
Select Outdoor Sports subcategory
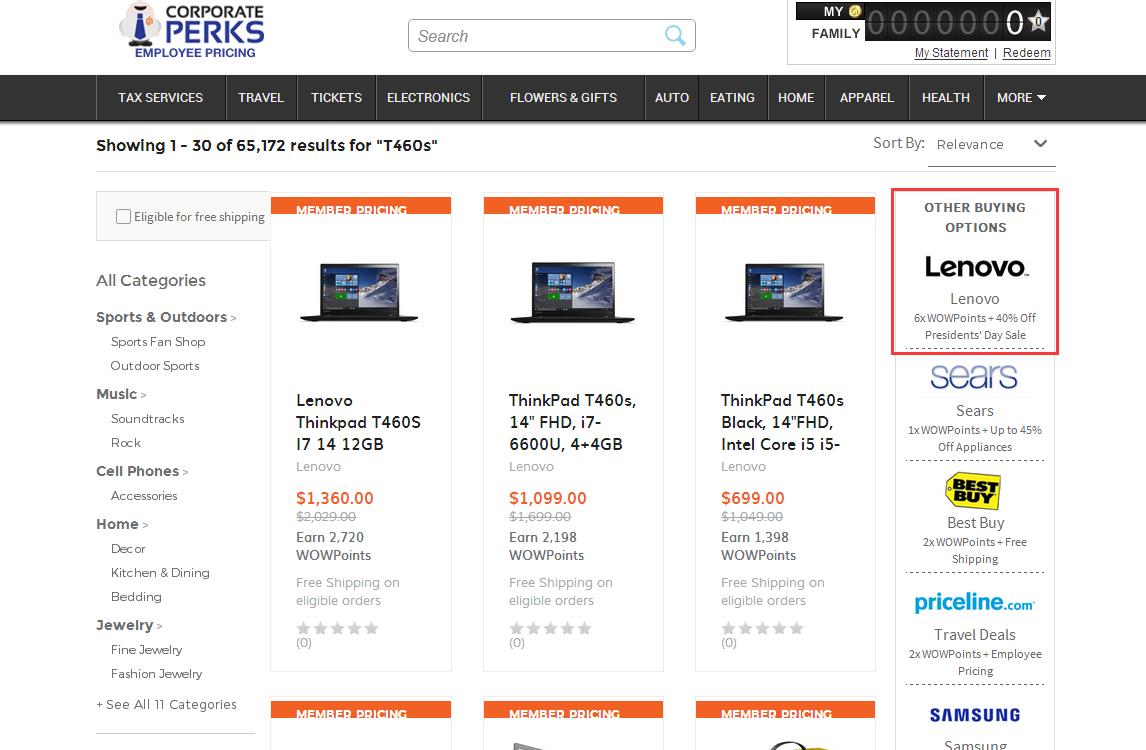pos(155,366)
